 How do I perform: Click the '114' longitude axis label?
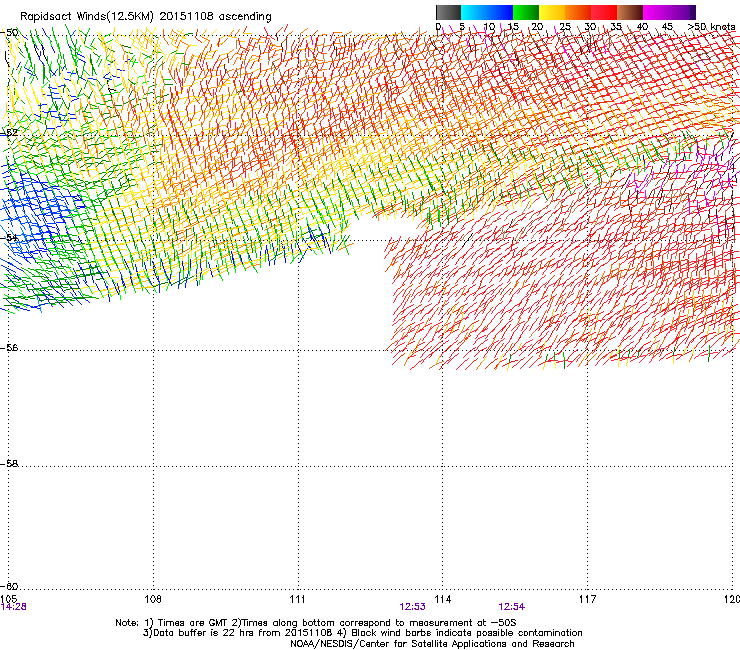[x=443, y=599]
